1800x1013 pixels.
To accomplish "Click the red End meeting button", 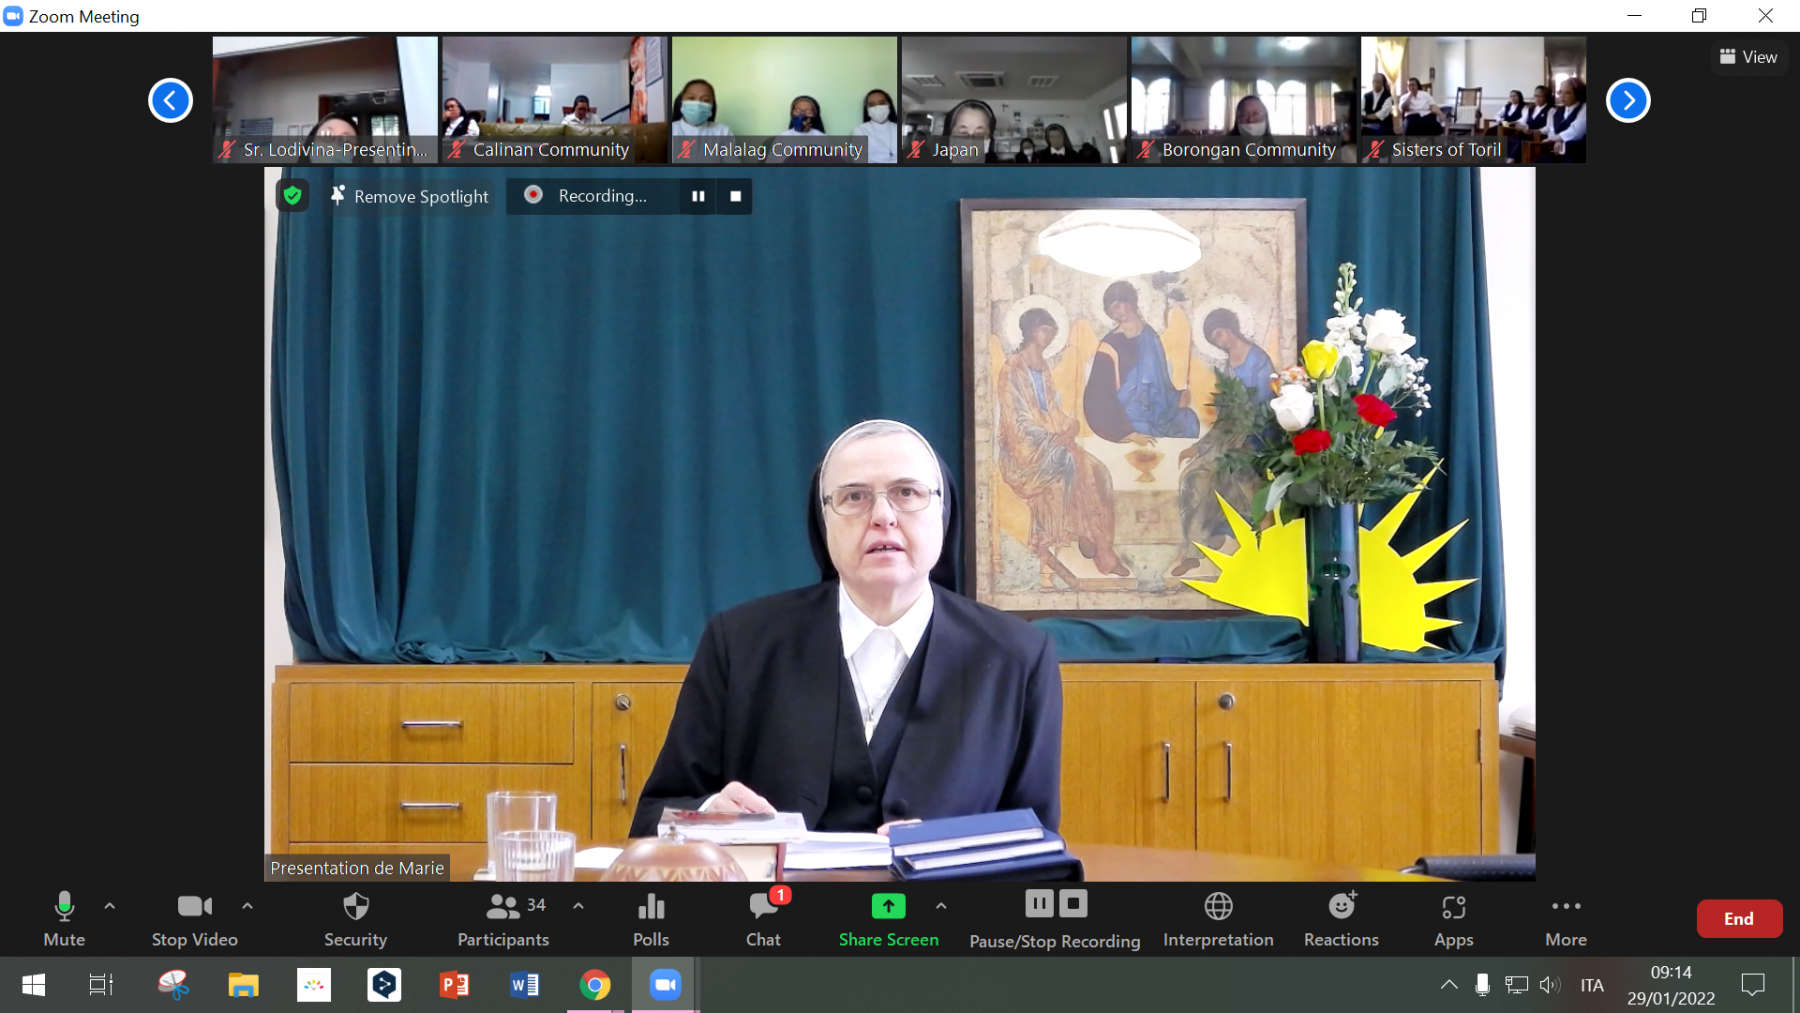I will (x=1738, y=919).
